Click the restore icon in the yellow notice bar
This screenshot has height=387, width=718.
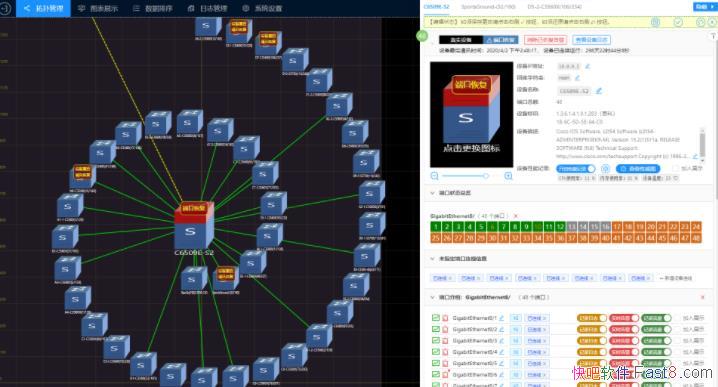pos(701,22)
